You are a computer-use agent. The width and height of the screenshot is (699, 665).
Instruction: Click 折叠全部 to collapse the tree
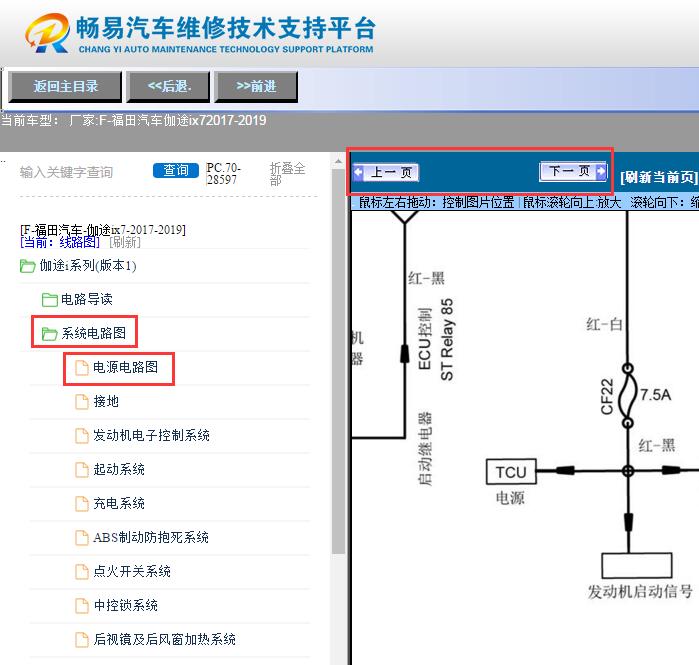[x=287, y=174]
